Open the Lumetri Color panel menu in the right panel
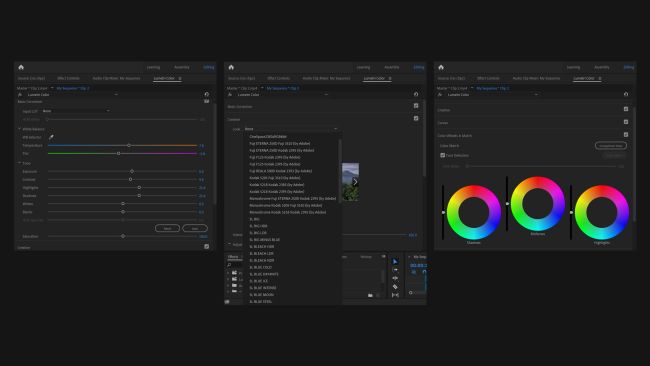Viewport: 650px width, 366px height. [600, 78]
